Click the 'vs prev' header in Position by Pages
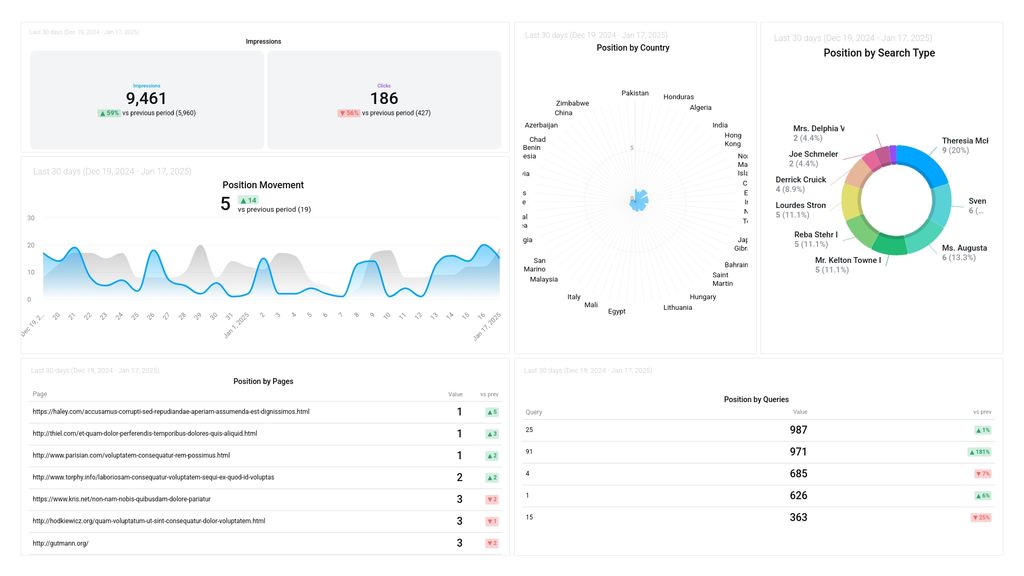Viewport: 1024px width, 576px height. pos(489,394)
